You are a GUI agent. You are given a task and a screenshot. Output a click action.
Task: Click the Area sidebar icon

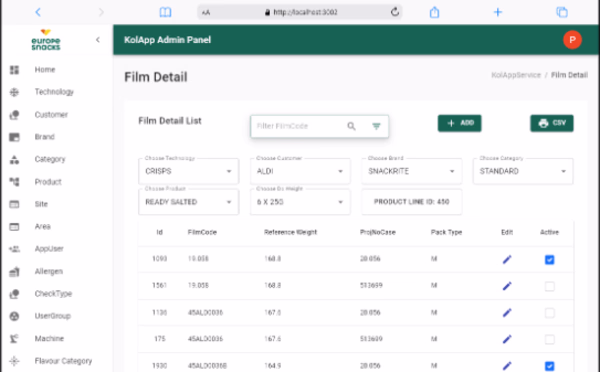14,227
